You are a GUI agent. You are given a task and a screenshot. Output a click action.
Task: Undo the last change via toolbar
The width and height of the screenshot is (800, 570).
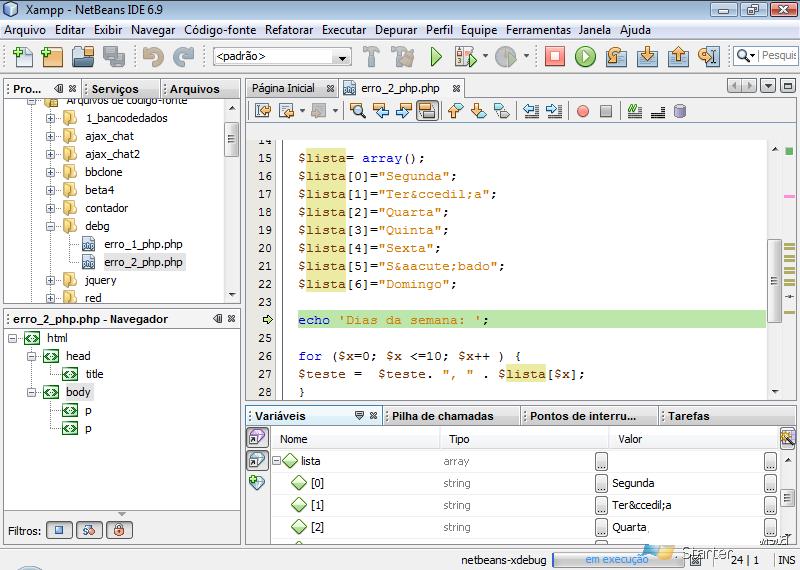[x=153, y=57]
